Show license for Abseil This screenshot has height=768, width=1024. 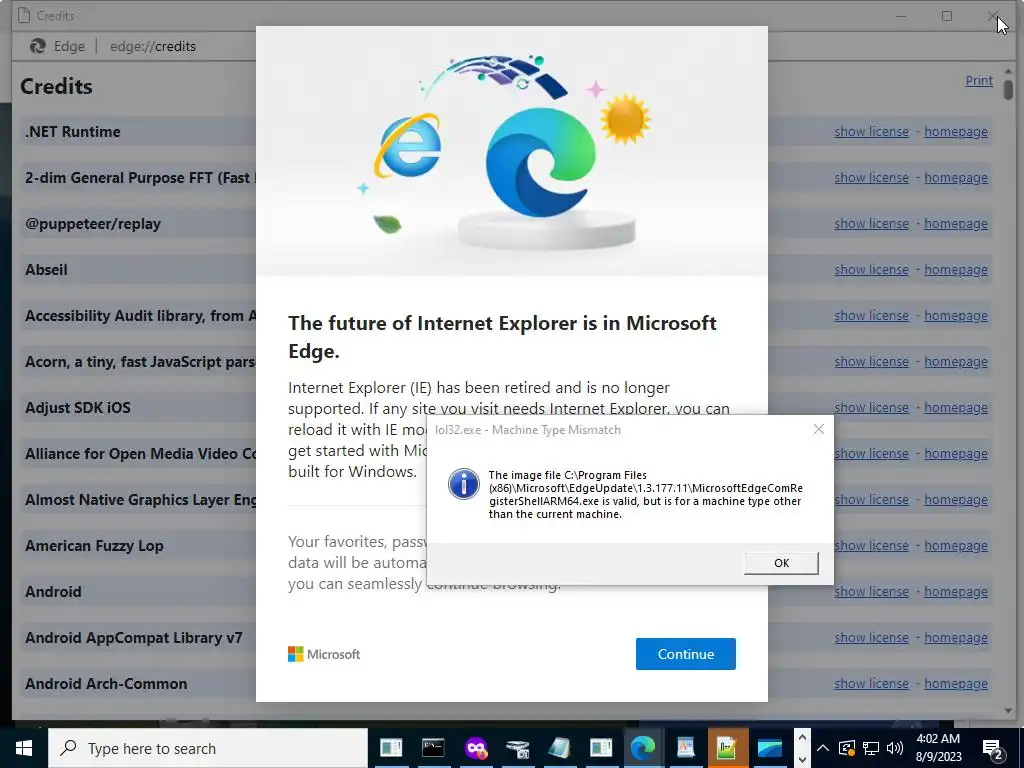(x=871, y=269)
